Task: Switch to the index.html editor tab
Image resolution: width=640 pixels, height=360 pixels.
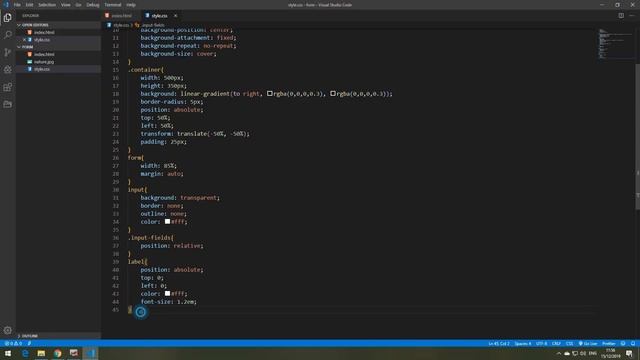Action: click(x=121, y=16)
